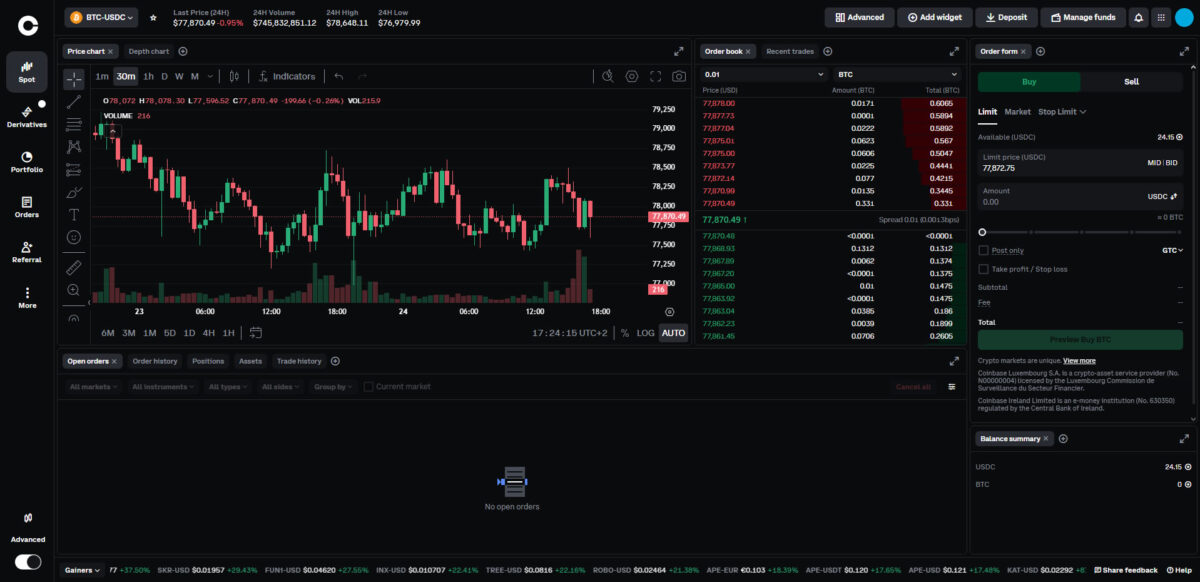Screen dimensions: 1200x582
Task: Open the View more link
Action: (x=1079, y=361)
